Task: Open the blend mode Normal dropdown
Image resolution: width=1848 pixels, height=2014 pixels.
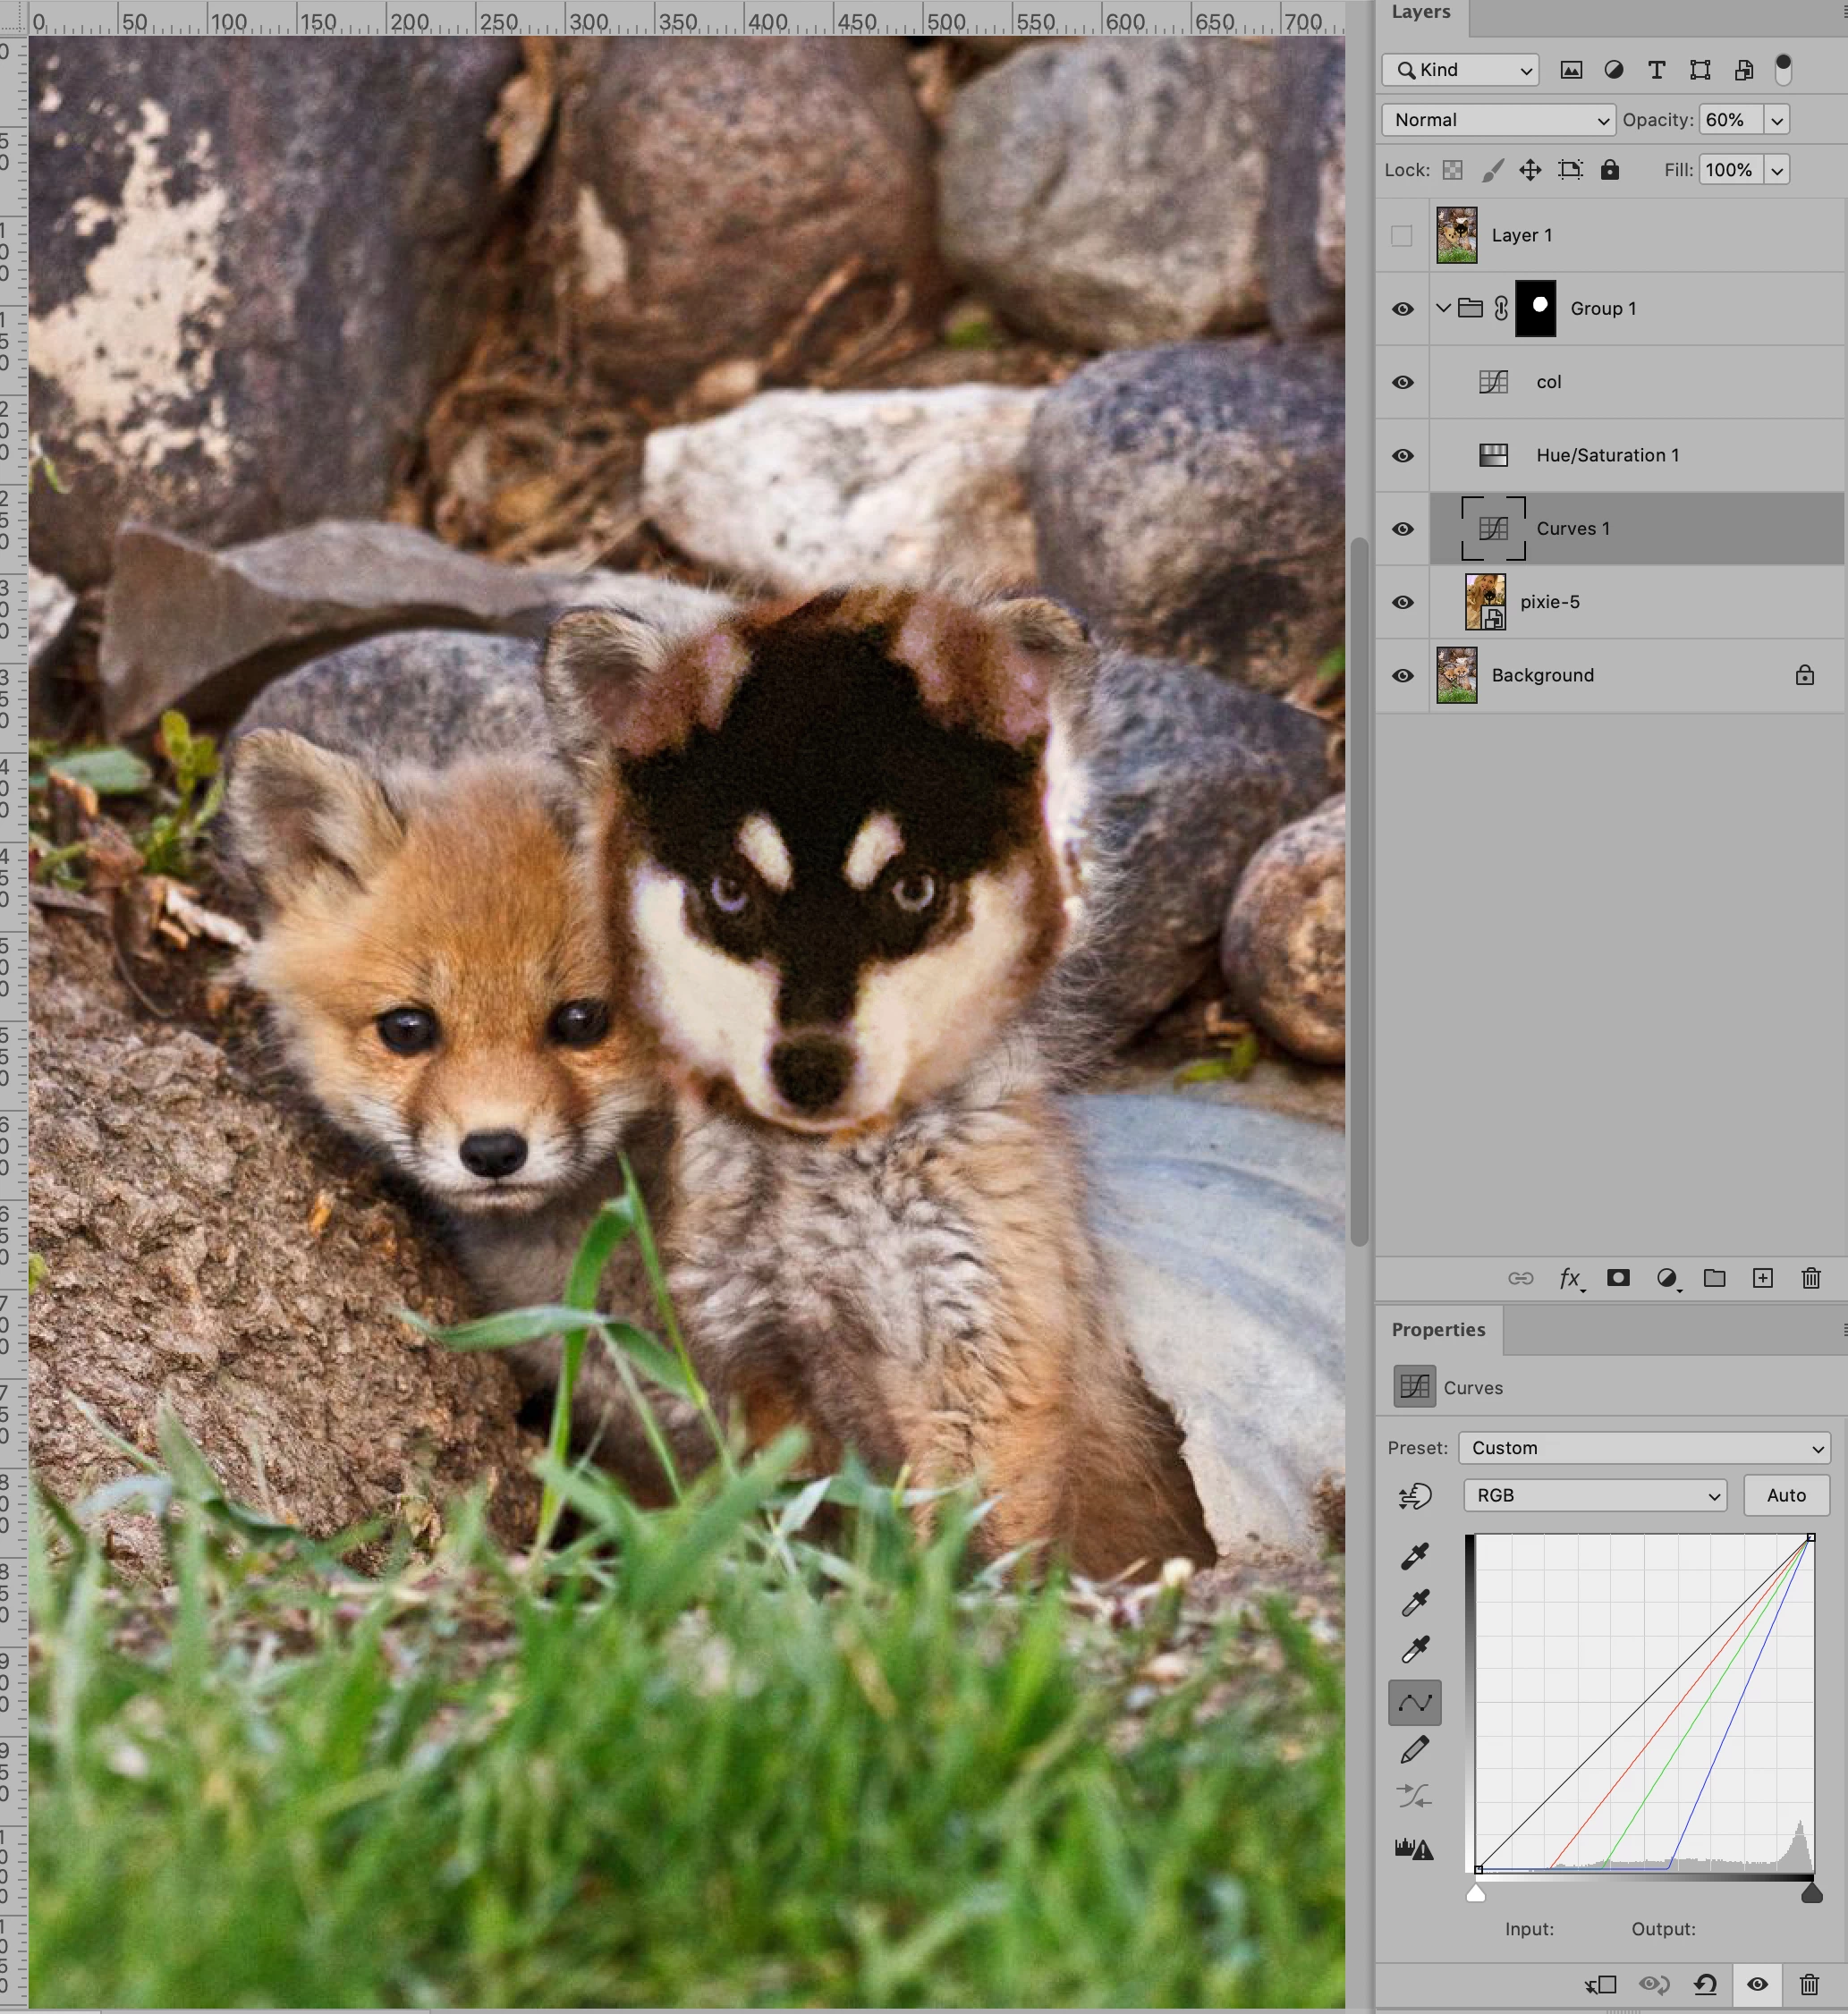Action: tap(1497, 120)
